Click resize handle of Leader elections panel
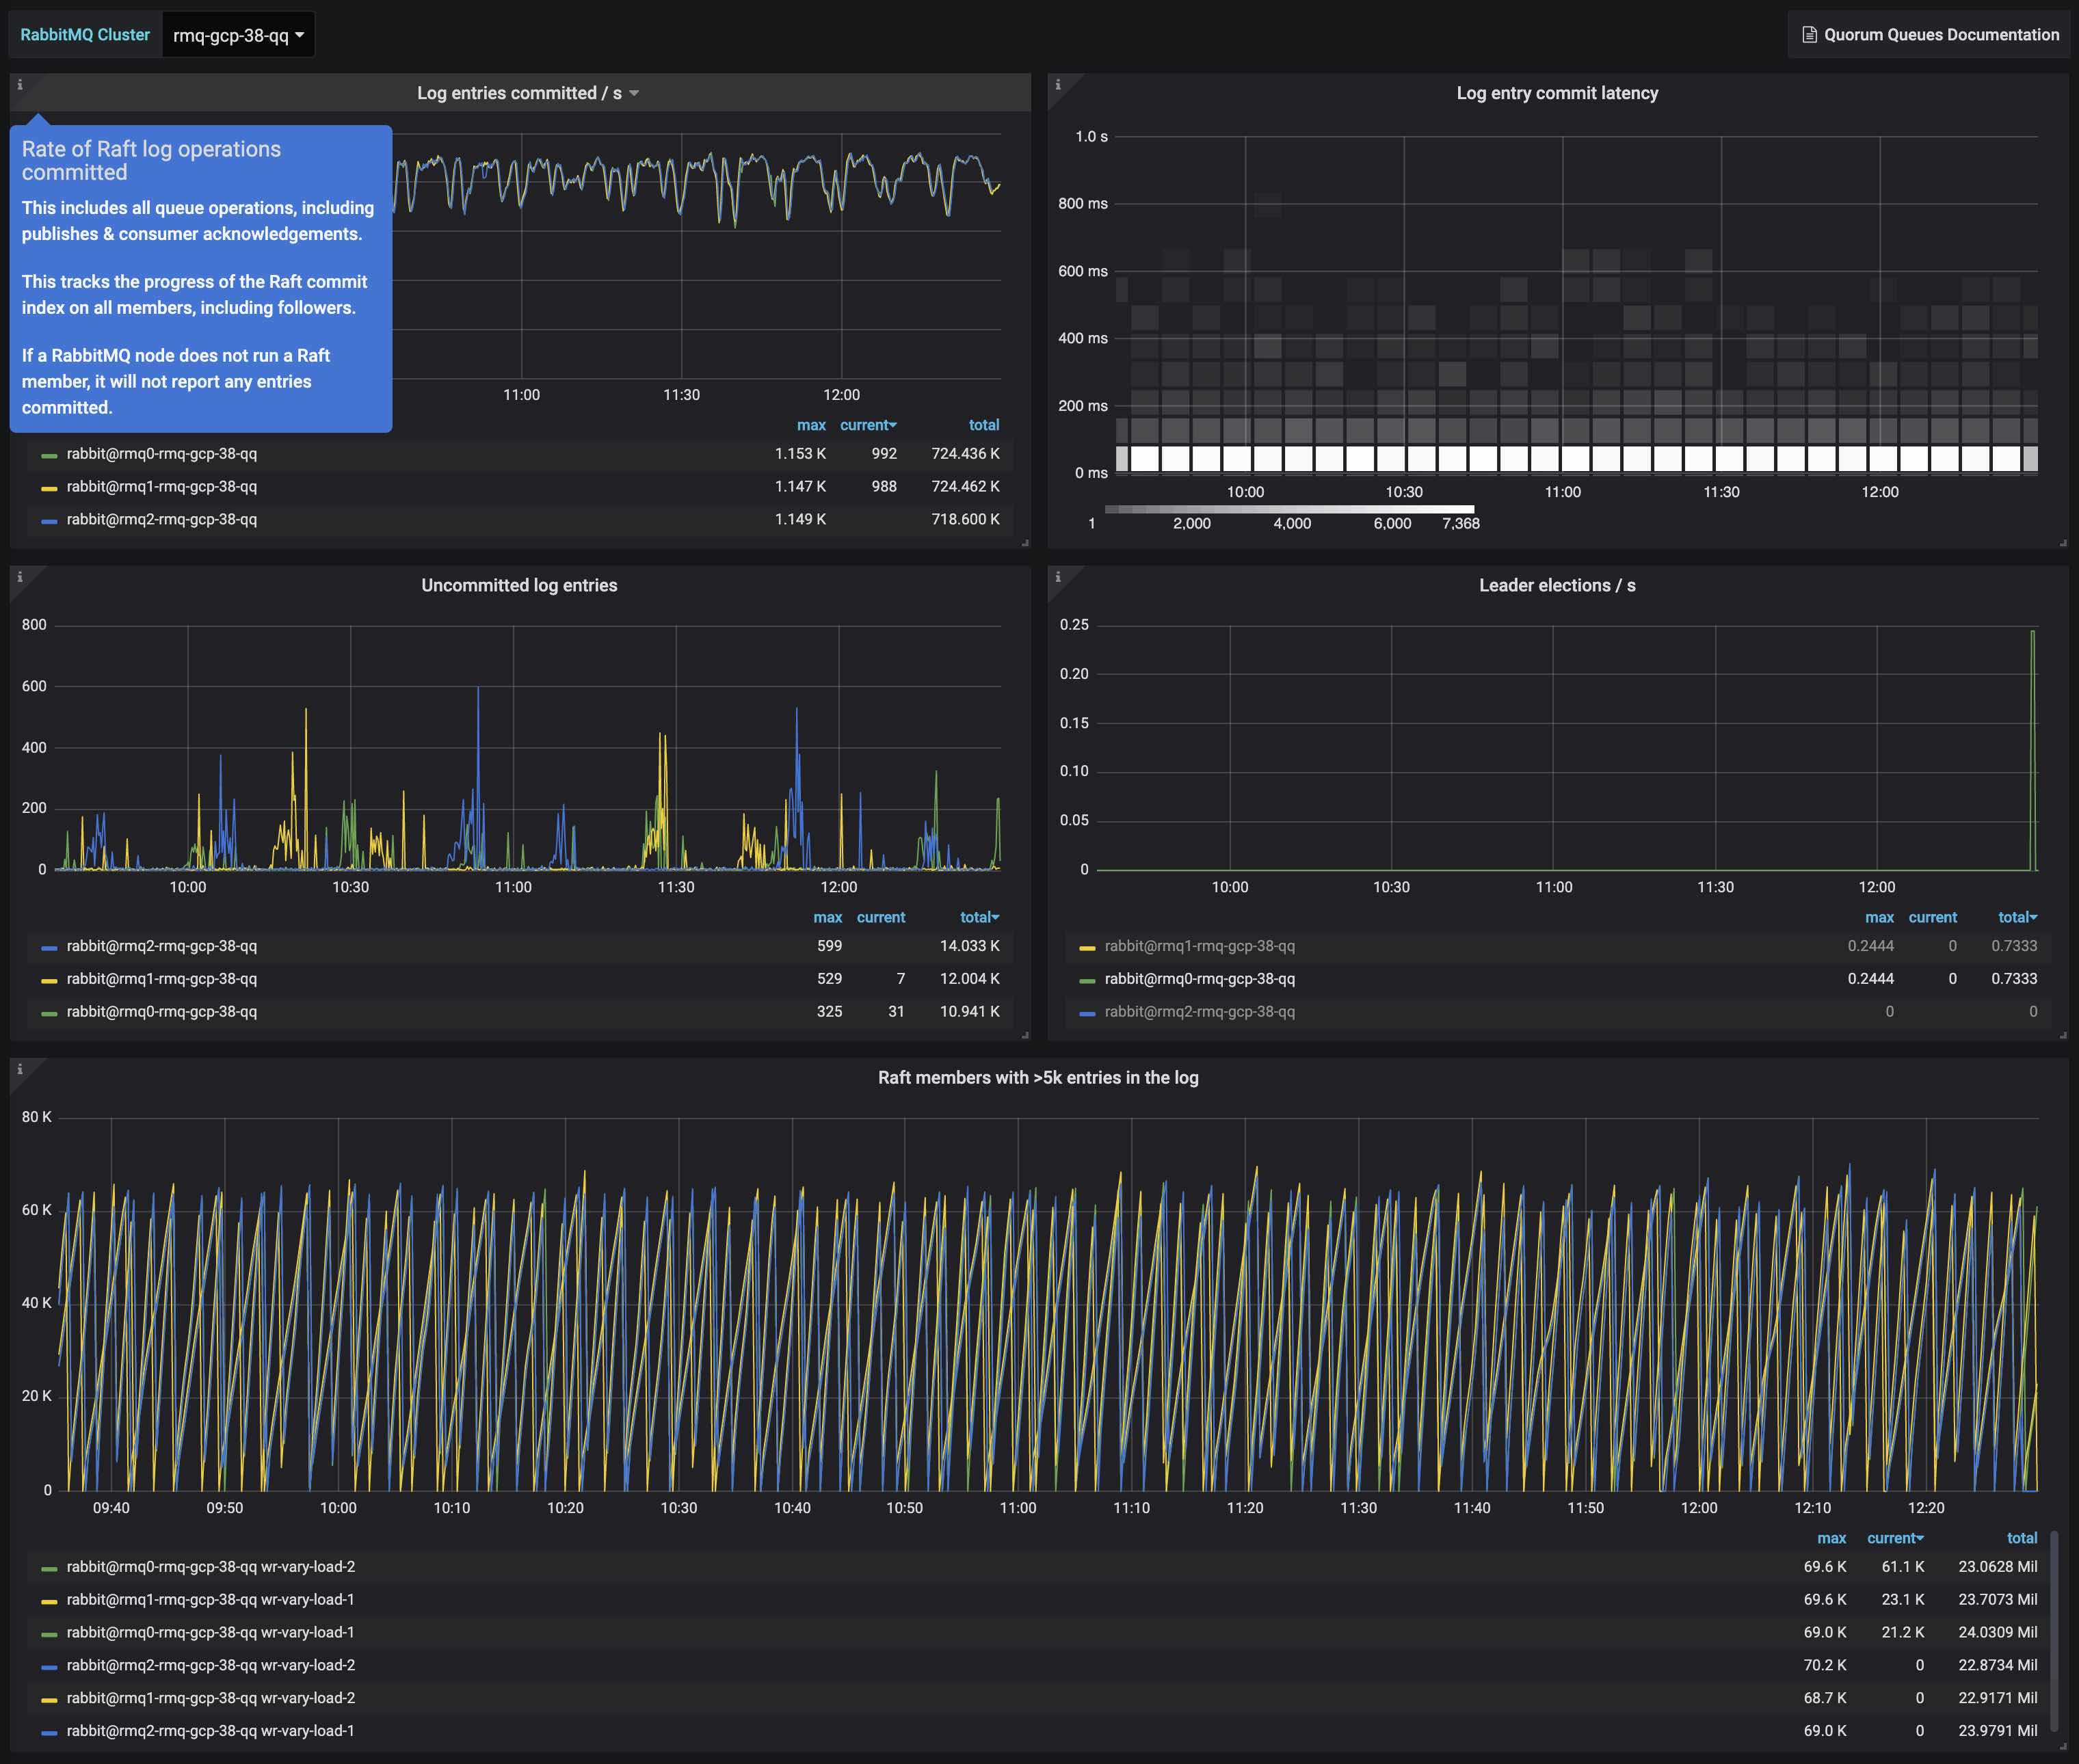The width and height of the screenshot is (2079, 1764). tap(2063, 1035)
